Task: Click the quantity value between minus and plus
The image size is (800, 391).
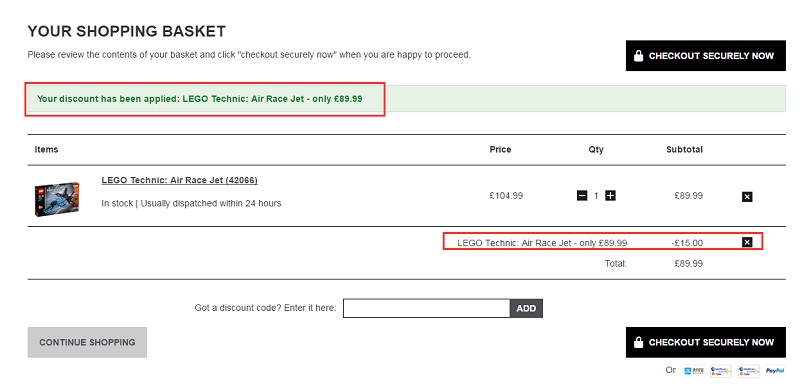Action: pyautogui.click(x=596, y=196)
